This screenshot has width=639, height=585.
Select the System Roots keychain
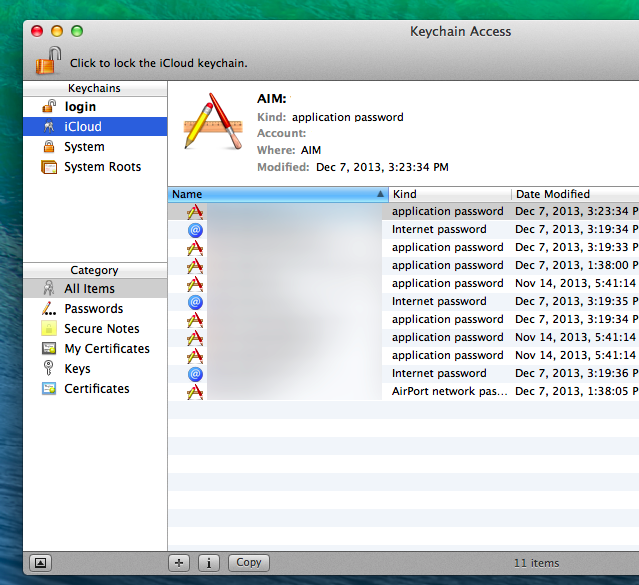[95, 166]
